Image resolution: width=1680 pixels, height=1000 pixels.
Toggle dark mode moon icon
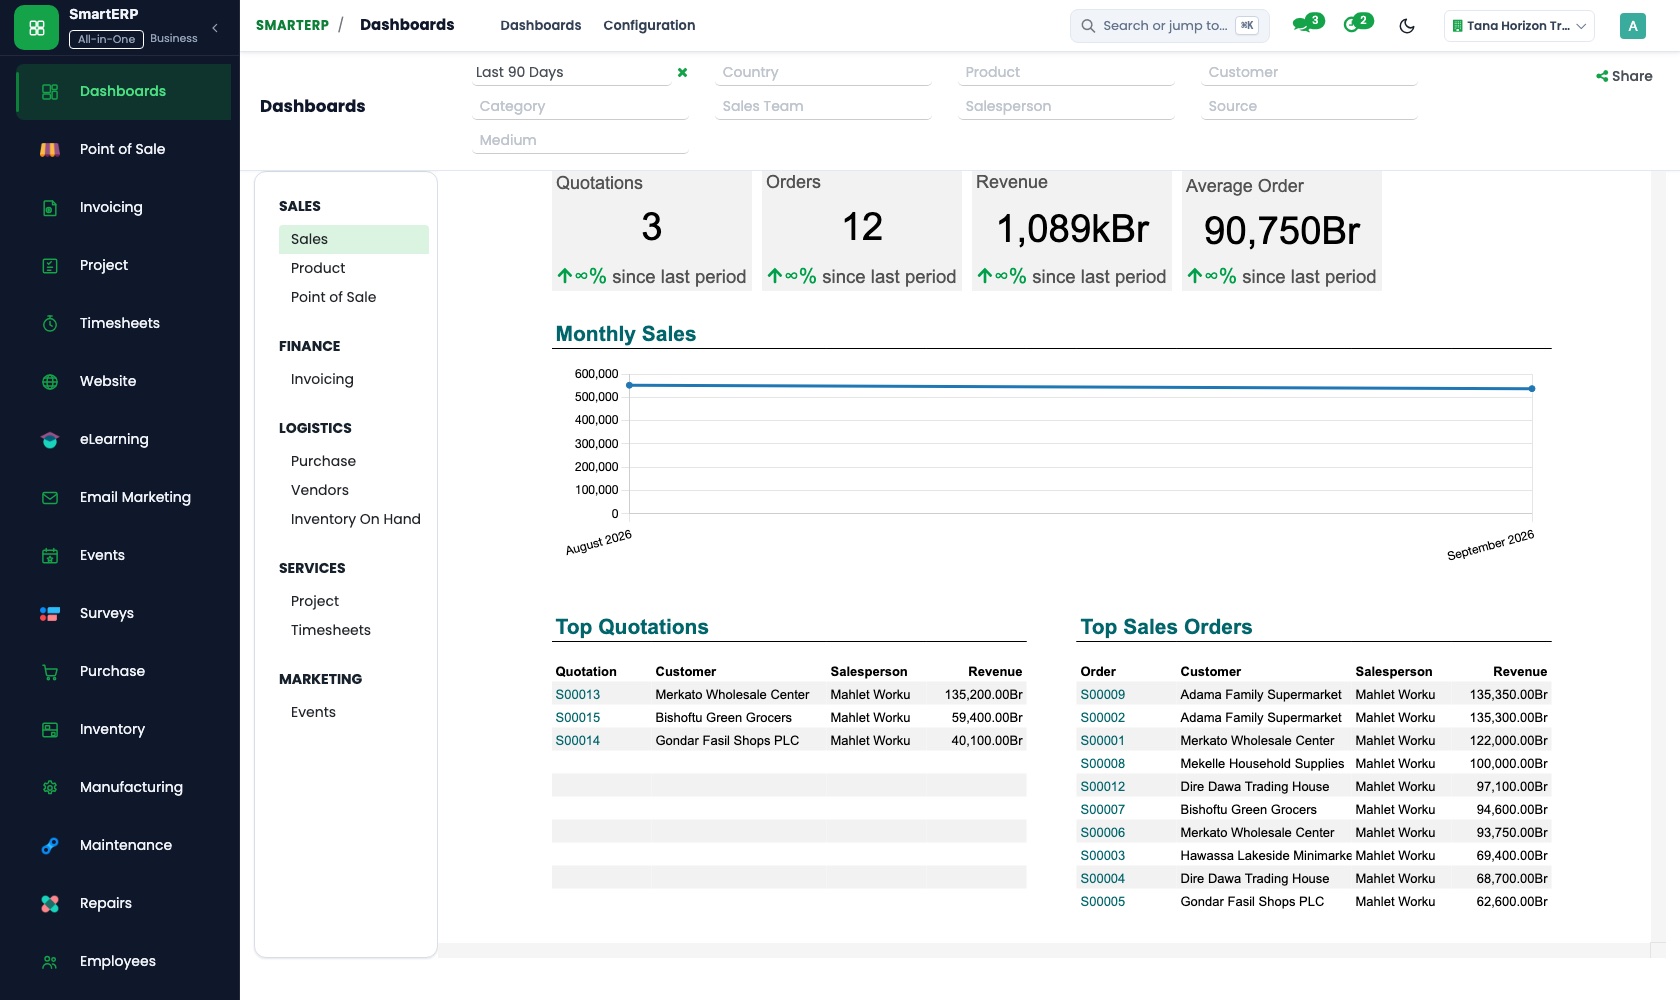1407,26
